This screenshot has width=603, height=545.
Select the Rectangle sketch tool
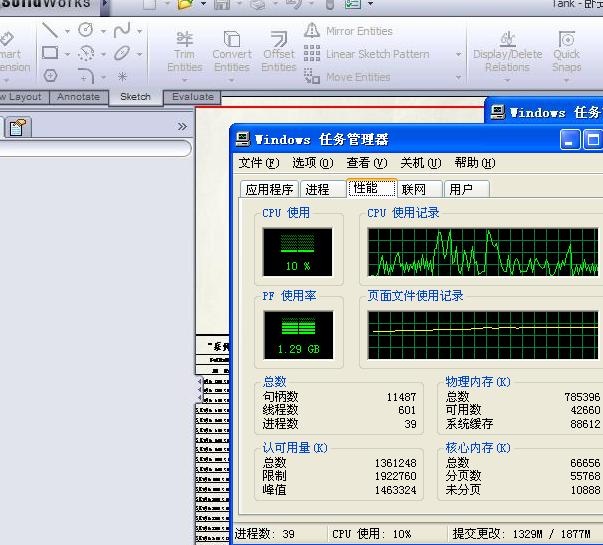[50, 53]
